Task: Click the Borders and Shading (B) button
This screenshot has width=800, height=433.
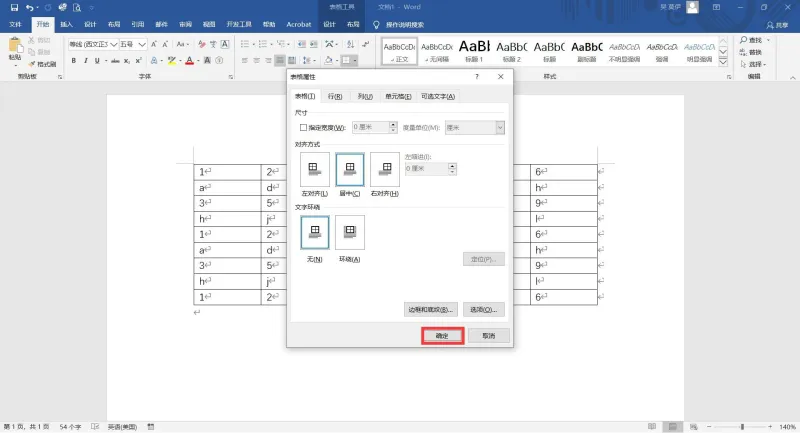Action: 431,310
